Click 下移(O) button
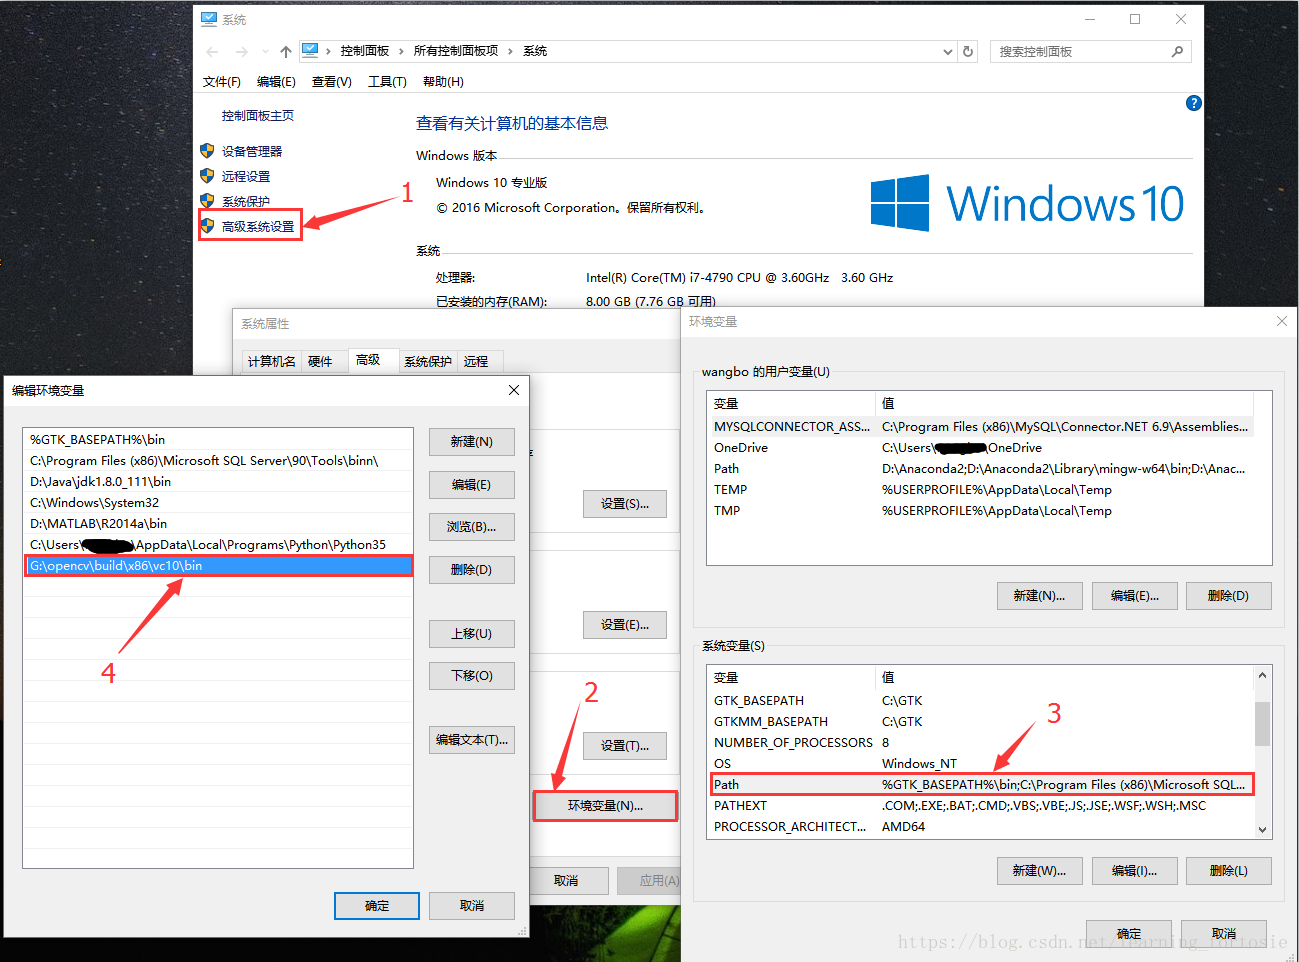Image resolution: width=1299 pixels, height=962 pixels. pos(471,676)
